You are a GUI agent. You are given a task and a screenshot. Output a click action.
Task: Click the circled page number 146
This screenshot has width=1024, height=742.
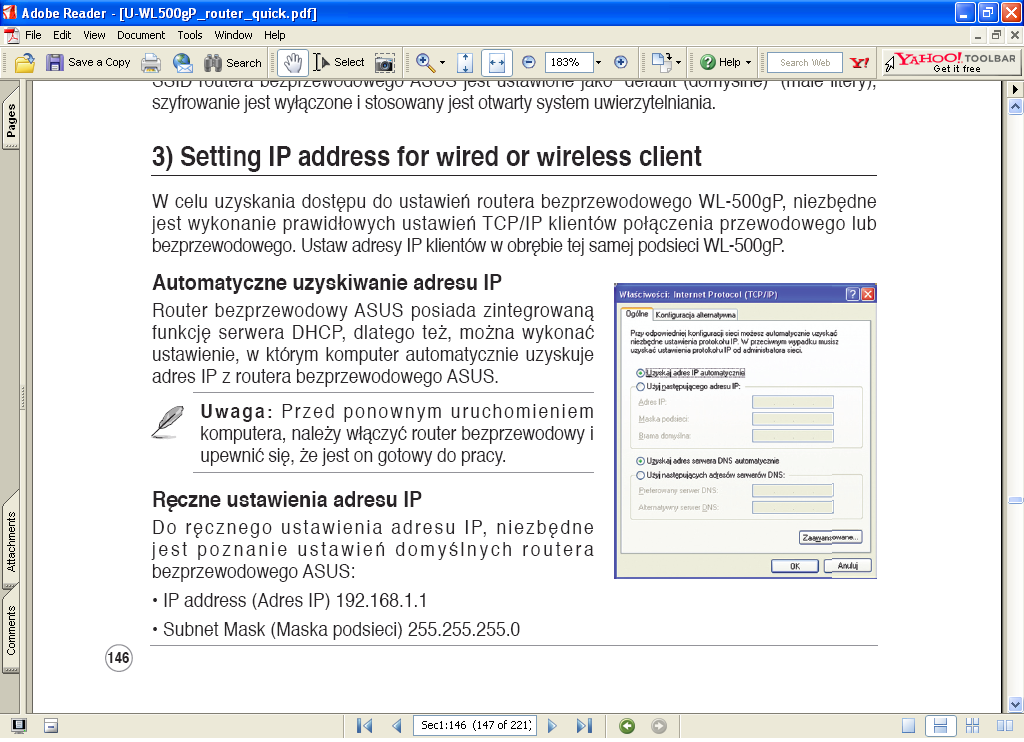pos(119,658)
